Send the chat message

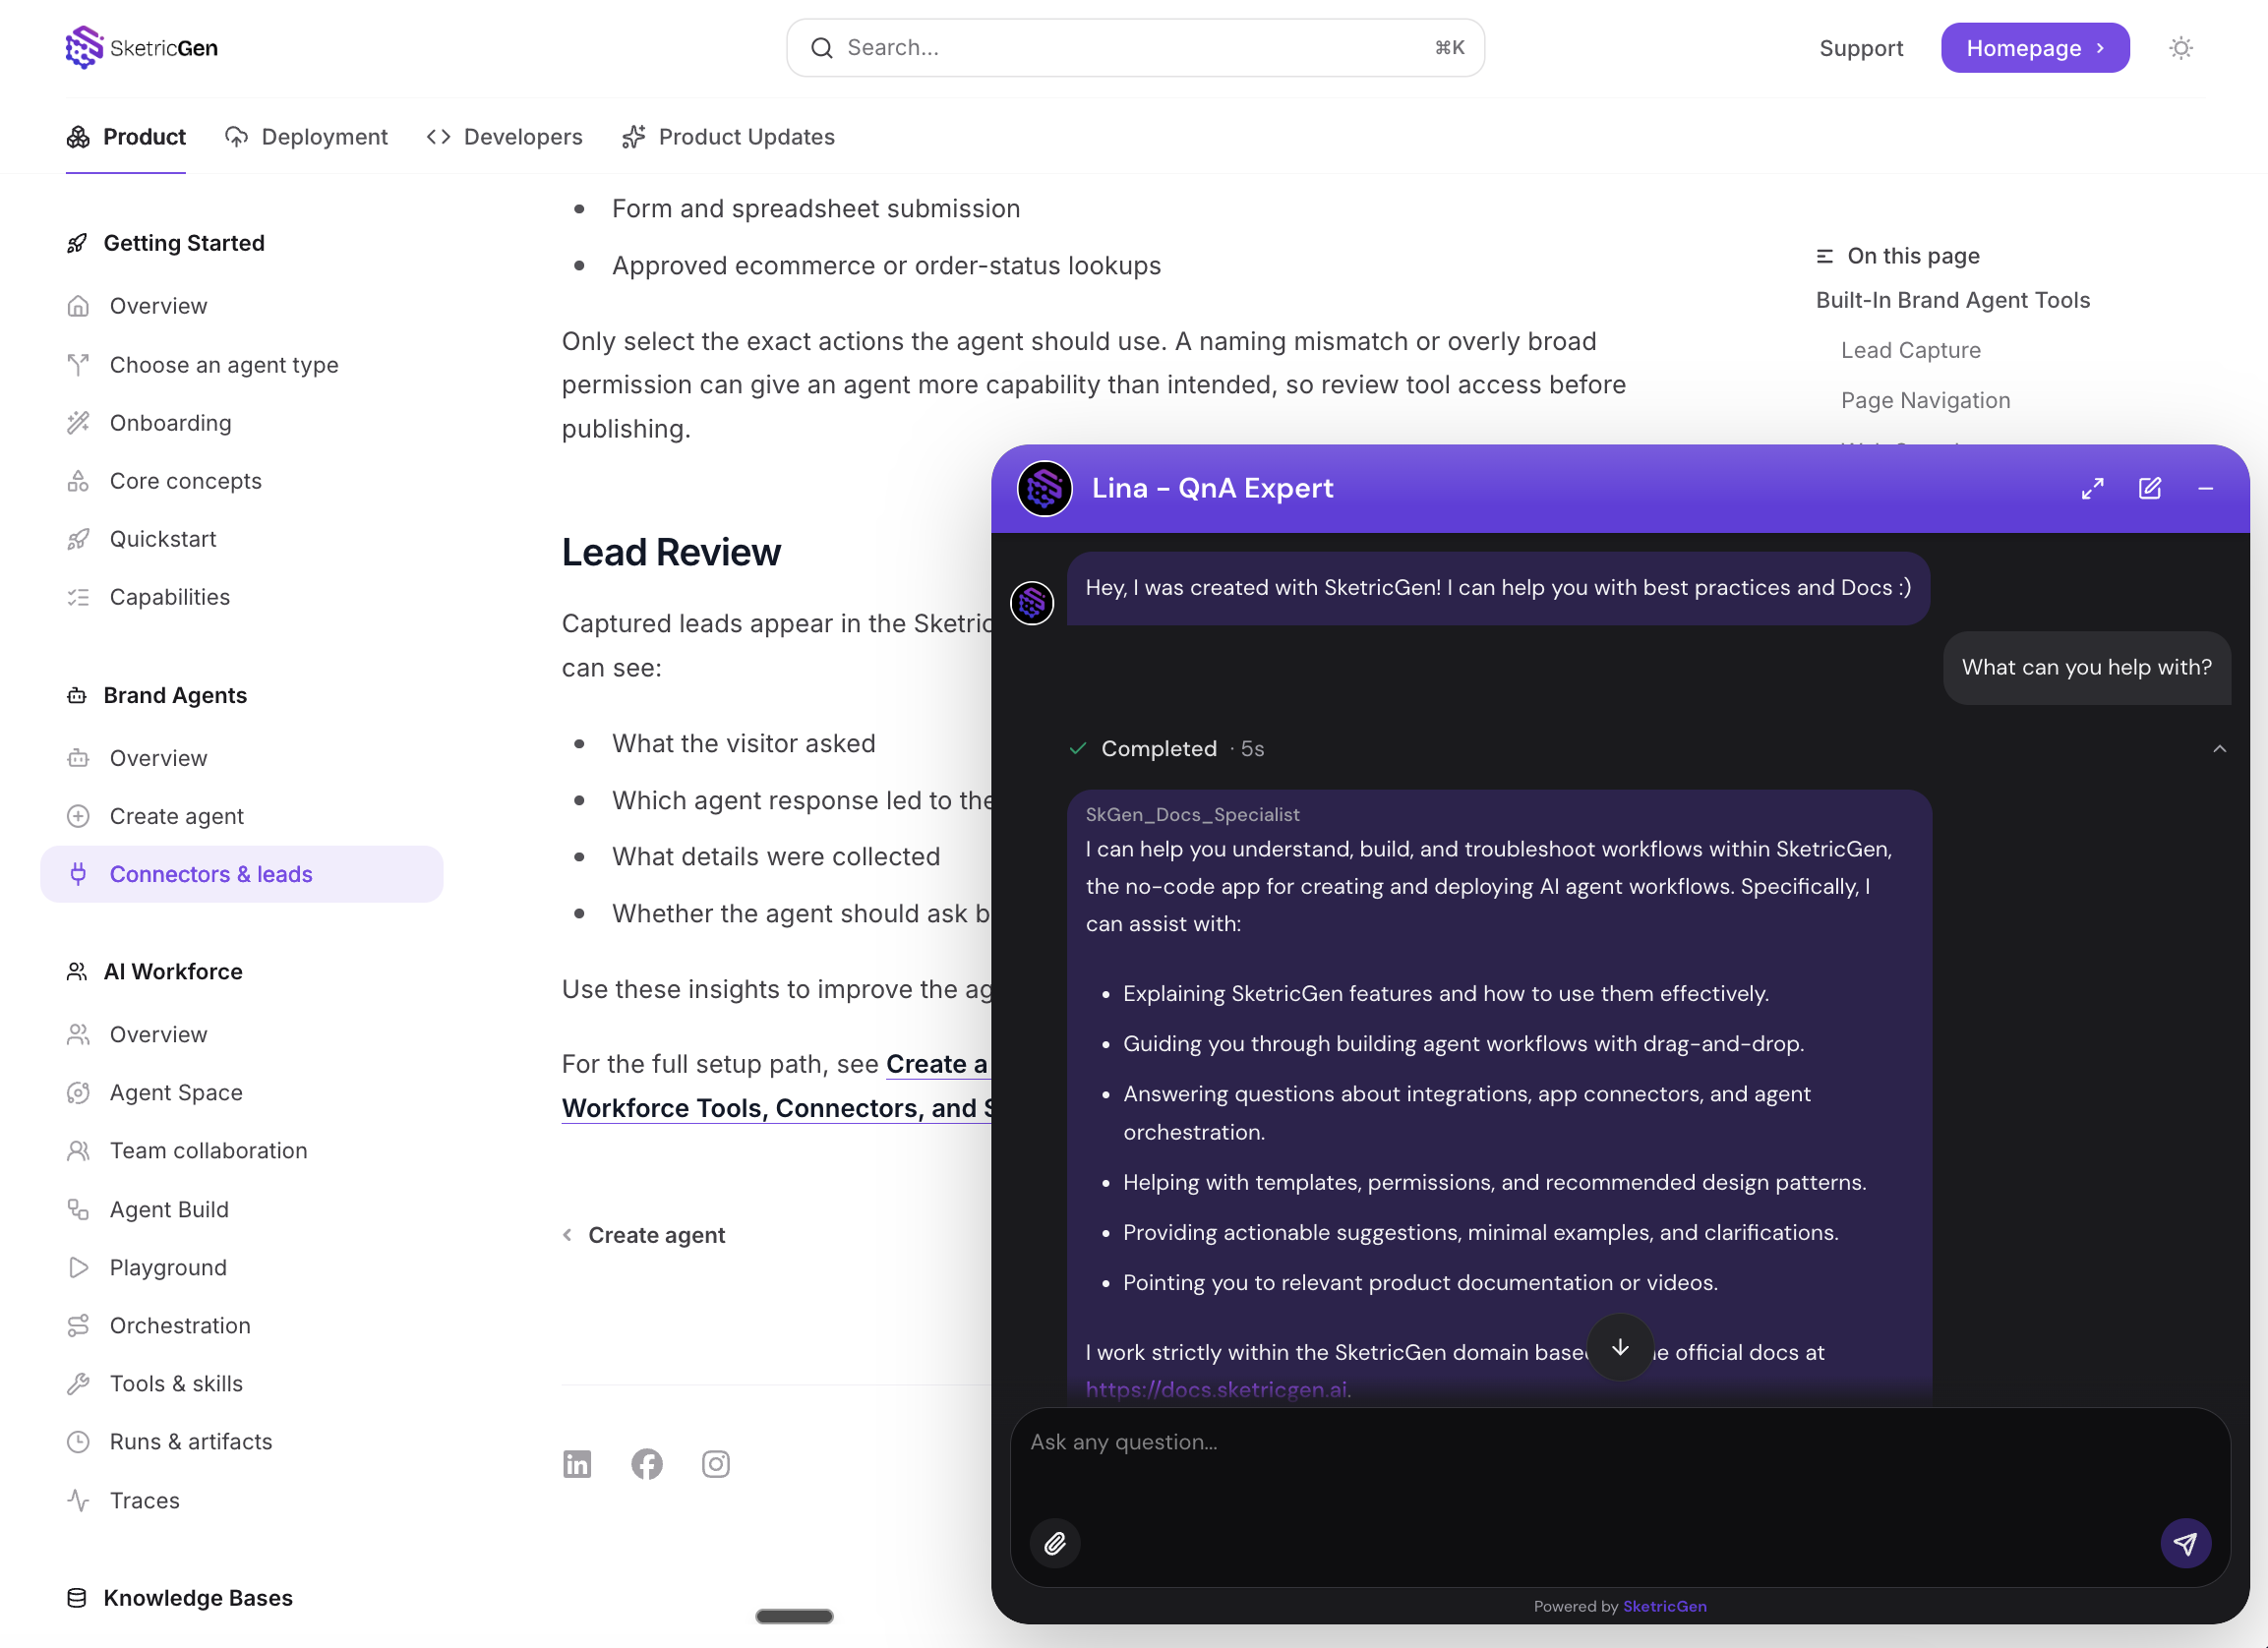2185,1543
